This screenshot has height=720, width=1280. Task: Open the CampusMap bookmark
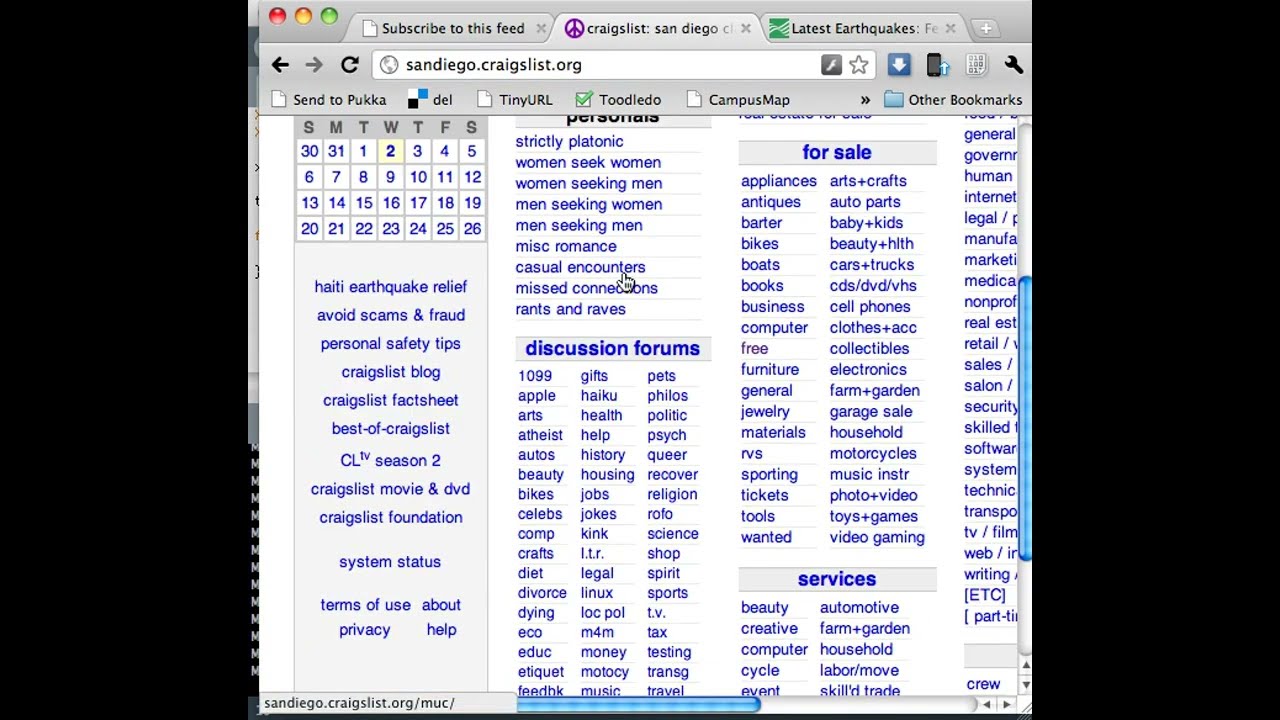coord(738,100)
